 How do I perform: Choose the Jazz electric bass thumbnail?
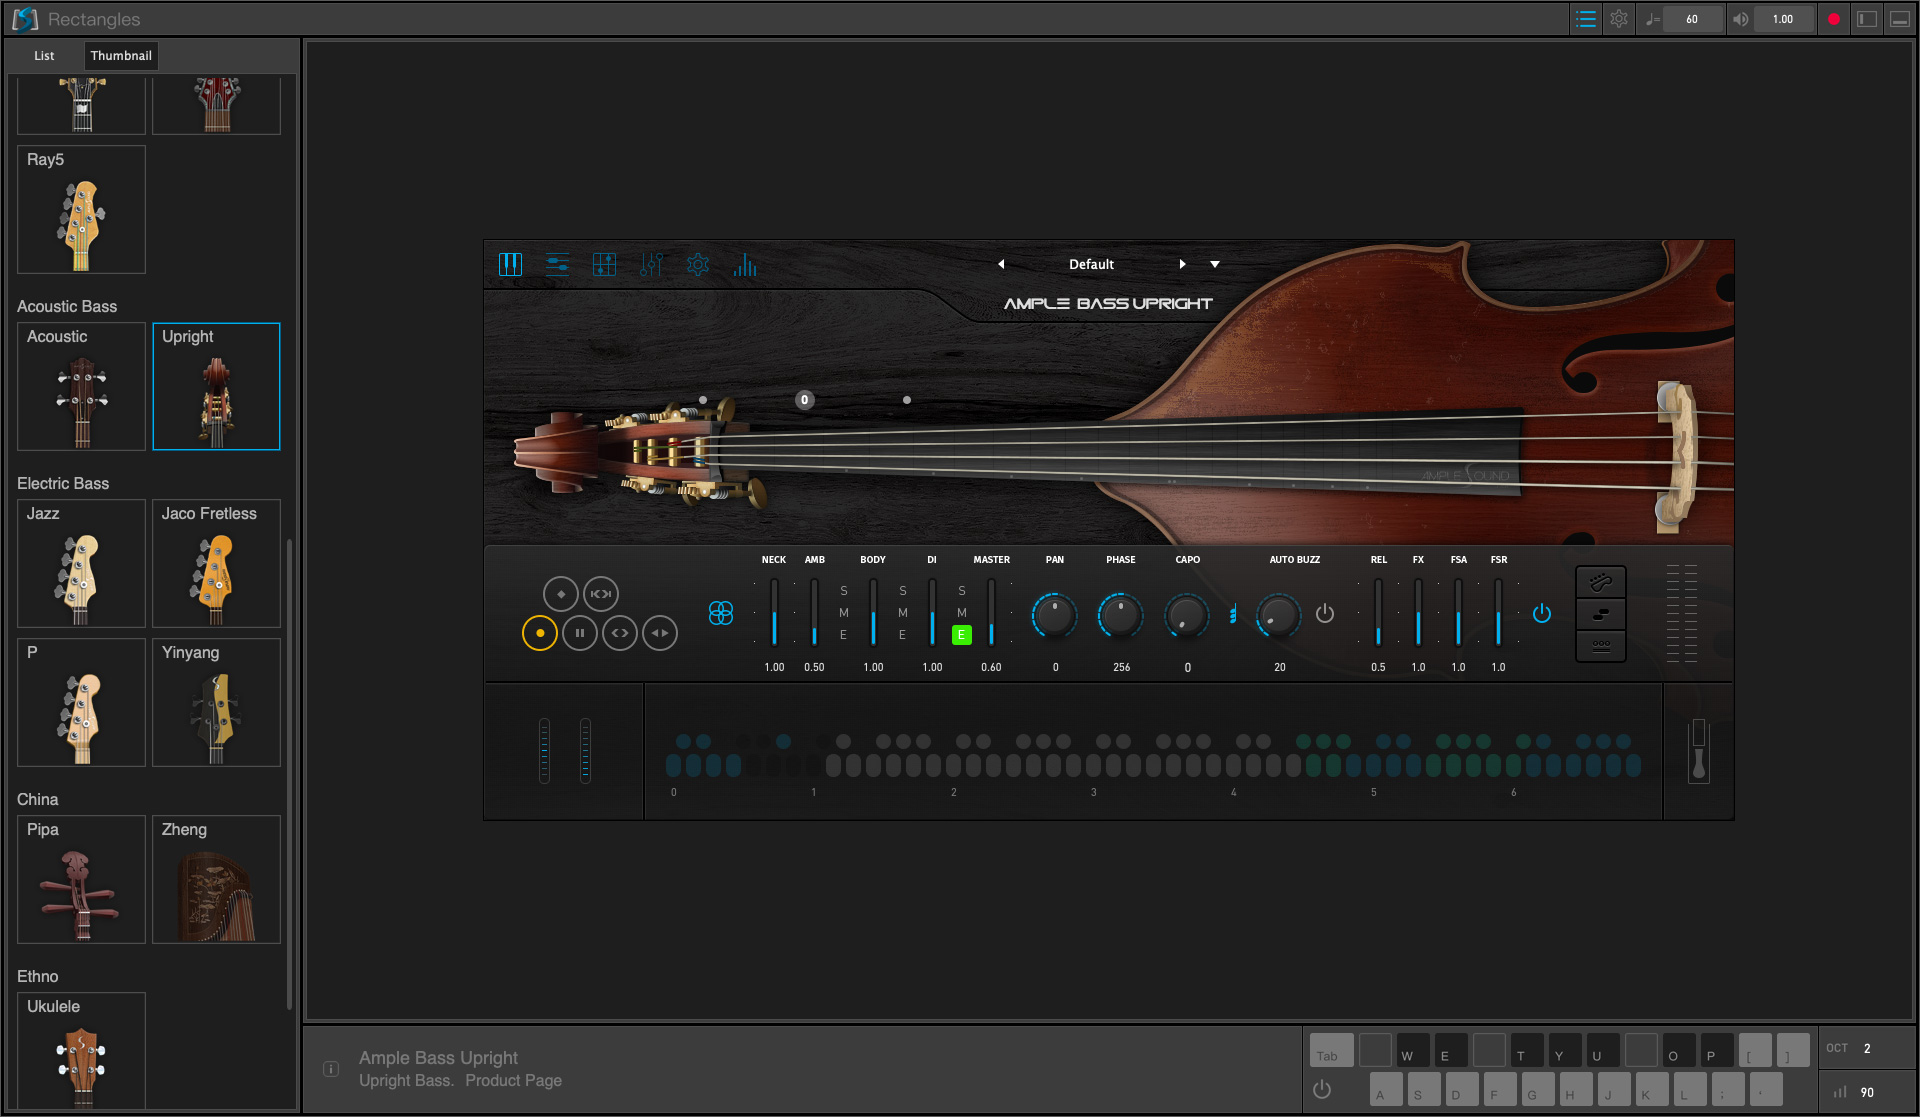click(81, 563)
